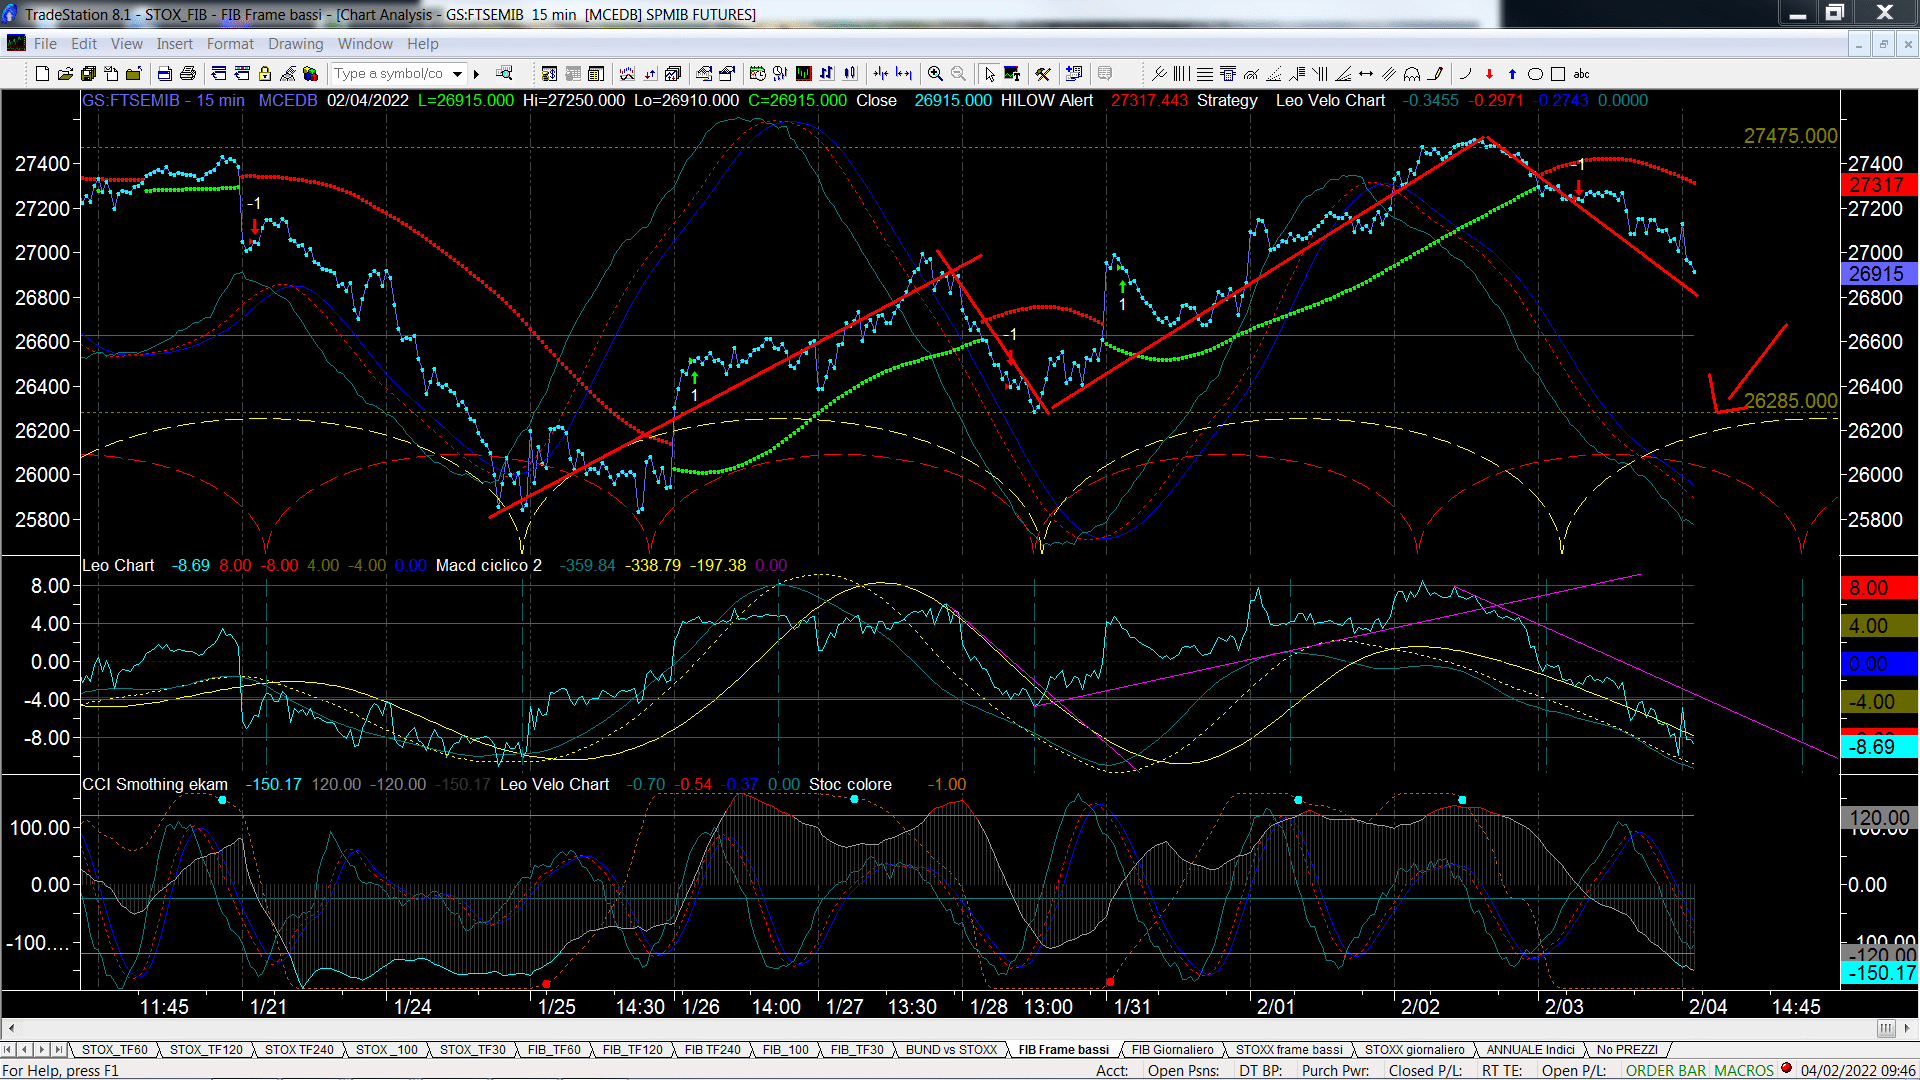Image resolution: width=1920 pixels, height=1080 pixels.
Task: Switch to the STOX_TF120 tab
Action: click(206, 1049)
